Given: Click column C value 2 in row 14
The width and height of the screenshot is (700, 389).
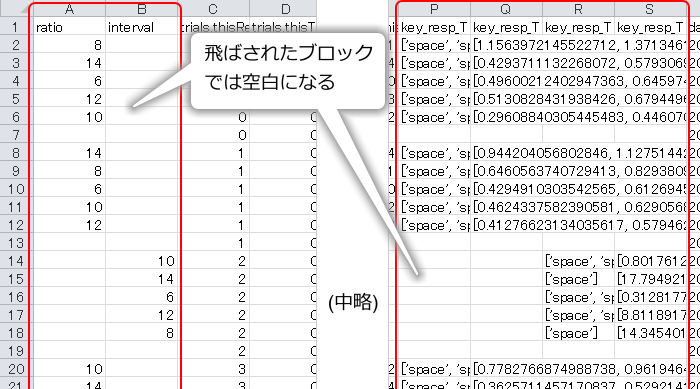Looking at the screenshot, I should click(x=213, y=261).
